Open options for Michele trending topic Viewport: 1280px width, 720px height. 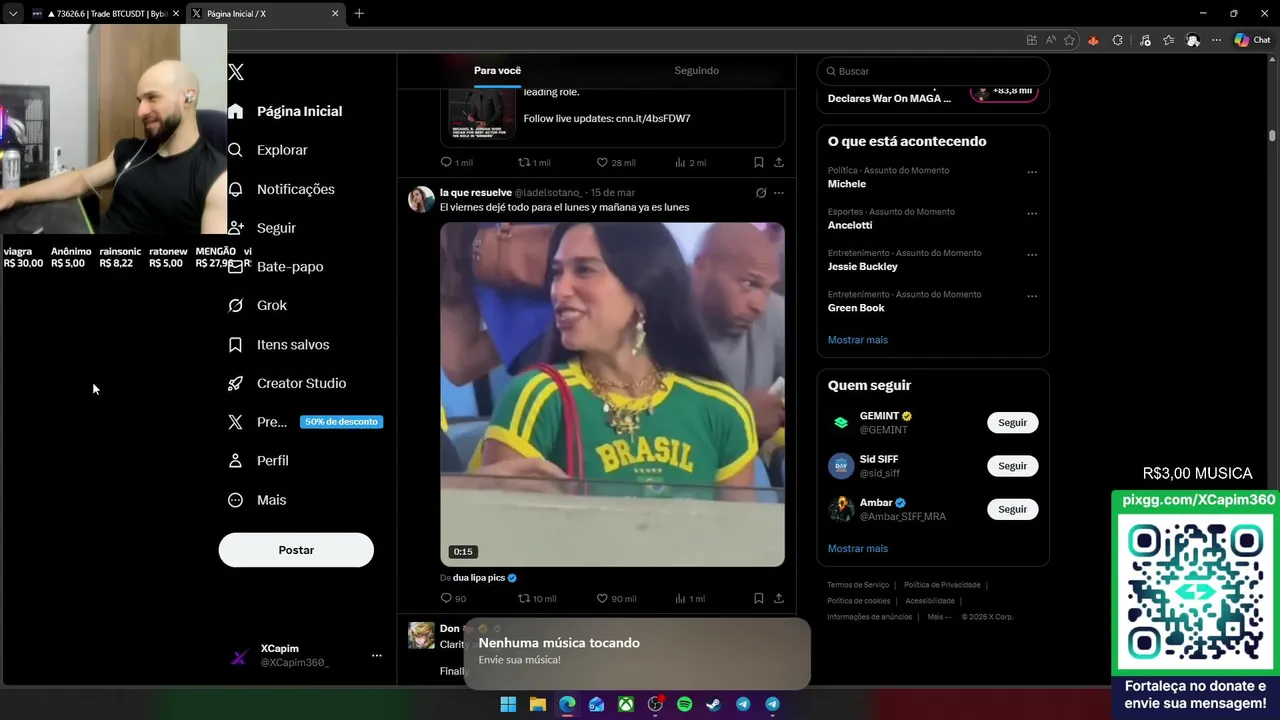coord(1032,172)
